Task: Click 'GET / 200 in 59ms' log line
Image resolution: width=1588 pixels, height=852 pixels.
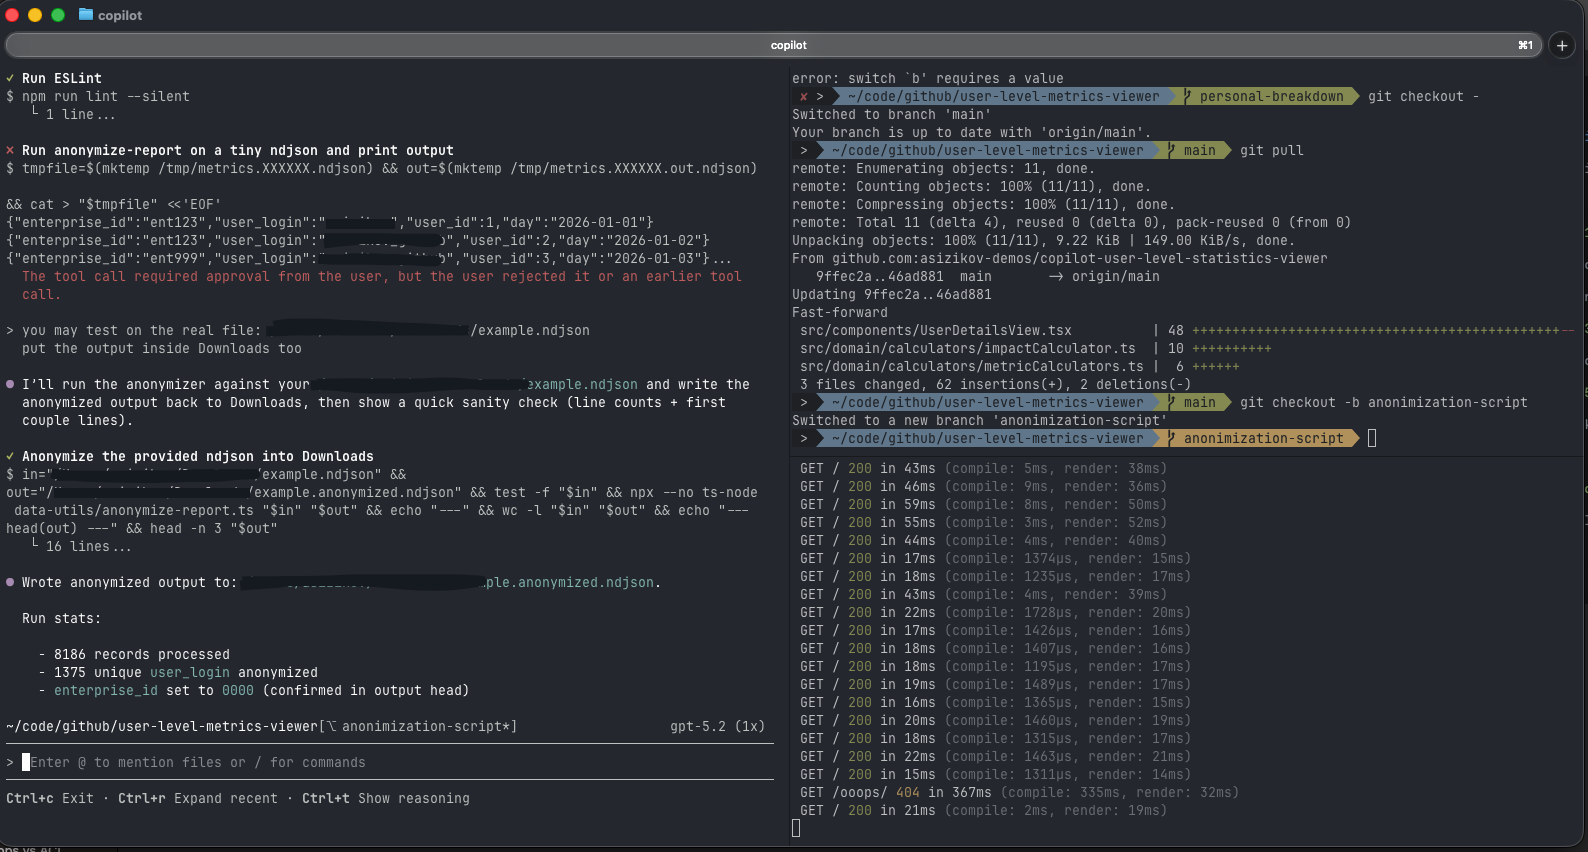Action: point(984,504)
